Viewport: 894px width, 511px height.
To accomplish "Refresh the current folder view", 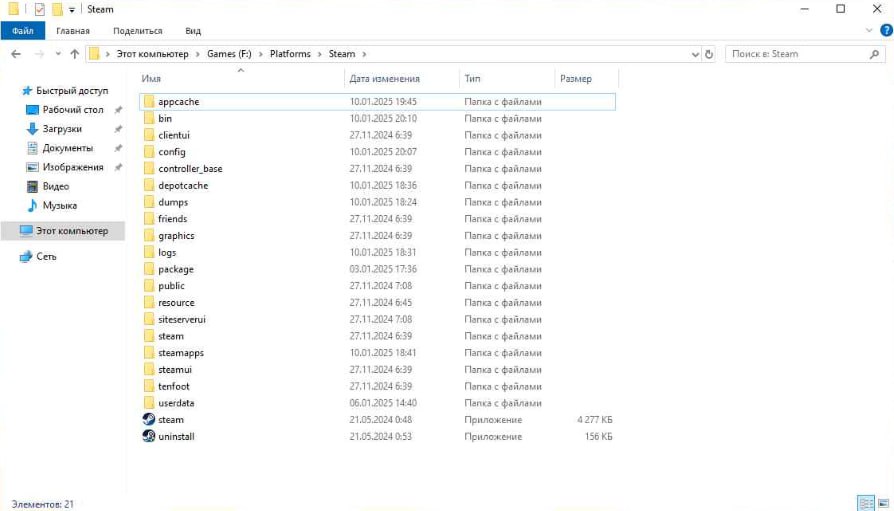I will (709, 54).
